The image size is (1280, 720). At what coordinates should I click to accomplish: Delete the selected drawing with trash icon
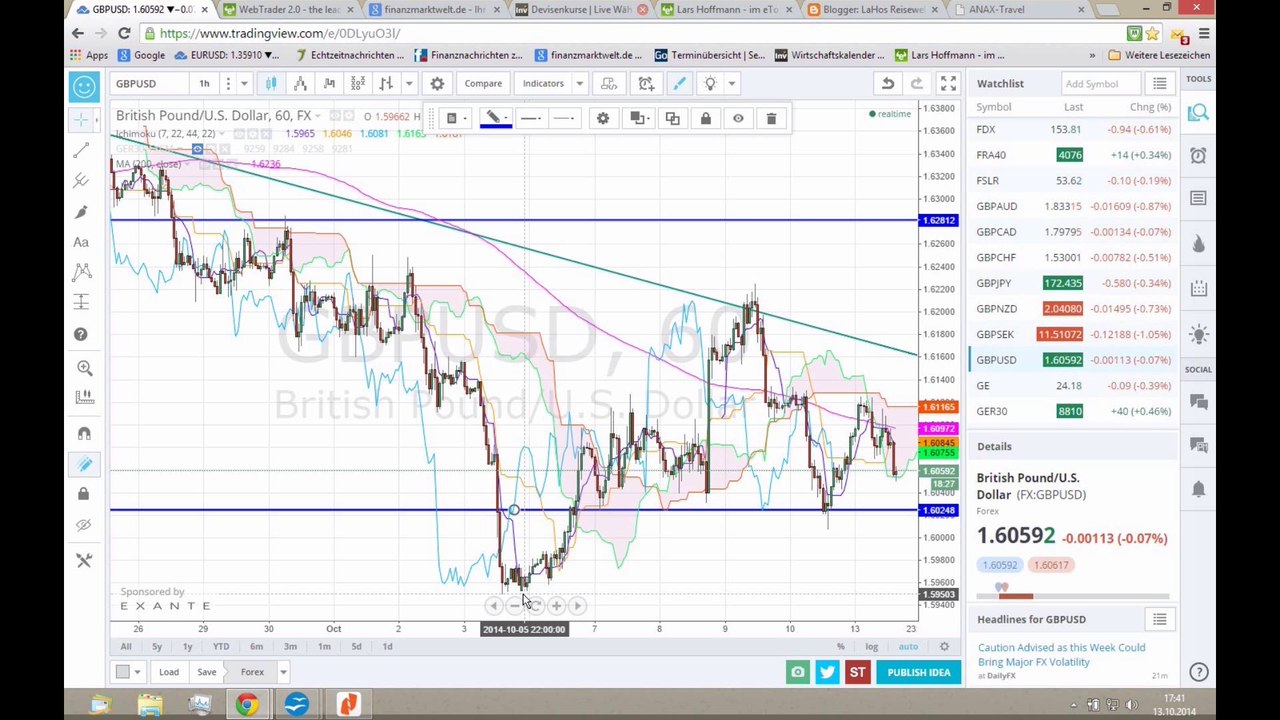pyautogui.click(x=771, y=119)
